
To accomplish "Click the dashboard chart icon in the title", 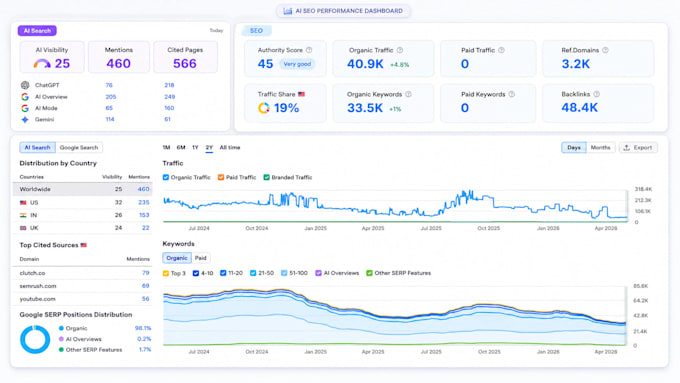I will [x=288, y=11].
